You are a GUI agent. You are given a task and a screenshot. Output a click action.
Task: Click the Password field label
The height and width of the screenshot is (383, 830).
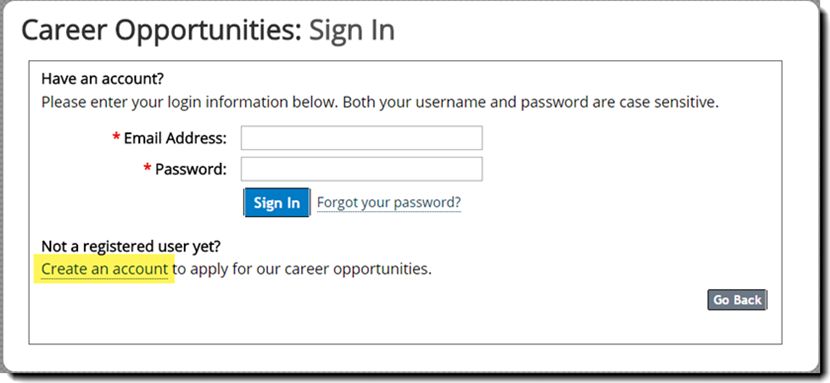[x=191, y=169]
